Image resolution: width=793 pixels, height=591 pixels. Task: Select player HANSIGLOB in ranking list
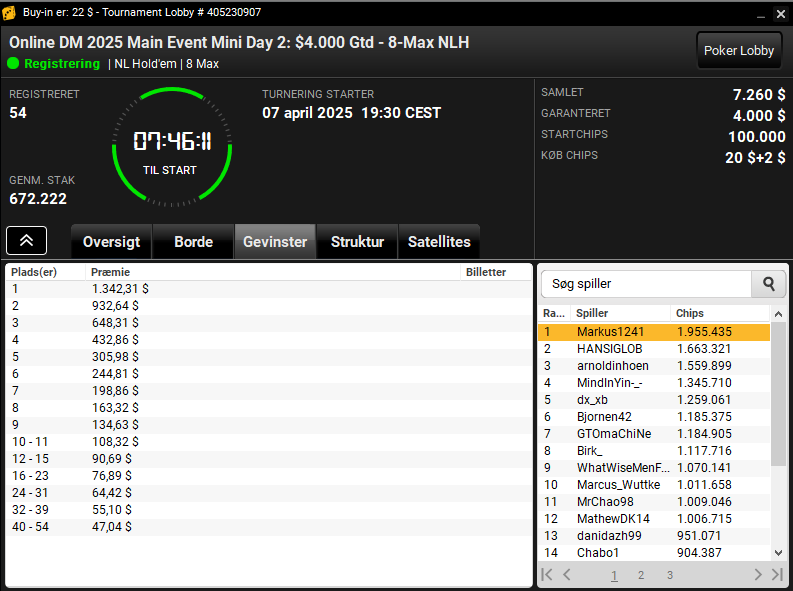[x=654, y=349]
